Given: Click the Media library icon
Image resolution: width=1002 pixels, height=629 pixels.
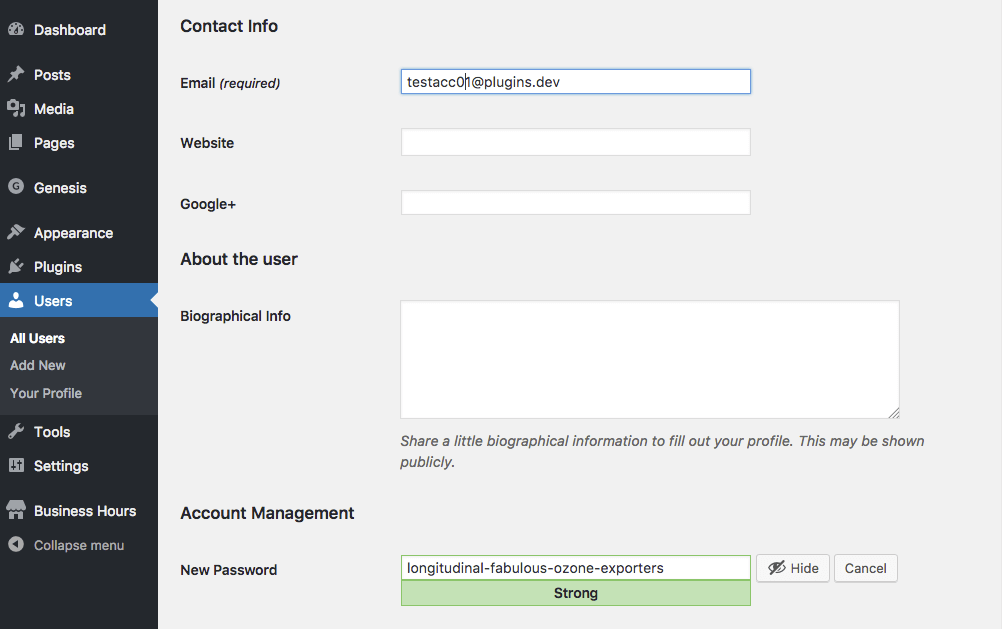Looking at the screenshot, I should (16, 109).
